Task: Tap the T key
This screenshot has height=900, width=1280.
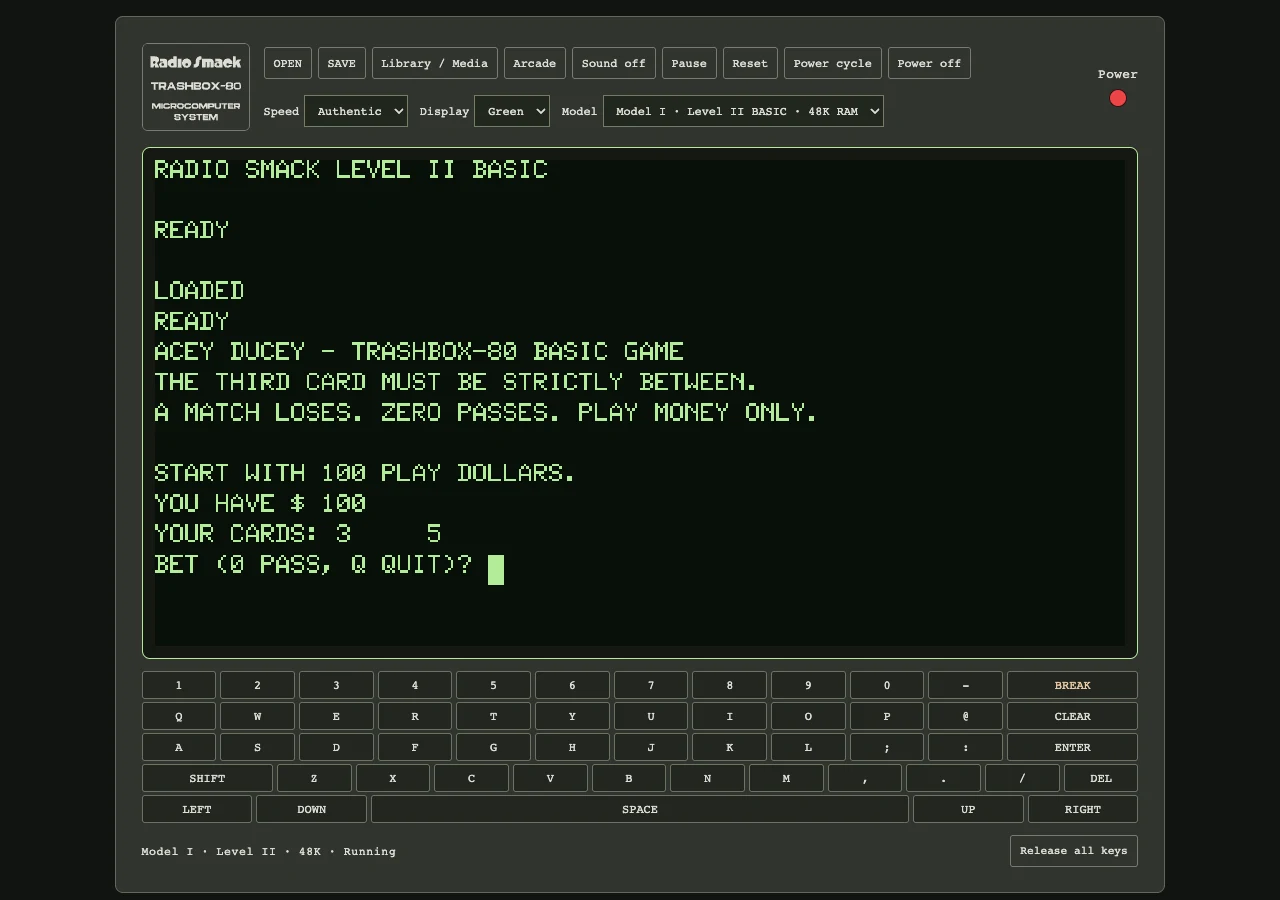Action: click(493, 716)
